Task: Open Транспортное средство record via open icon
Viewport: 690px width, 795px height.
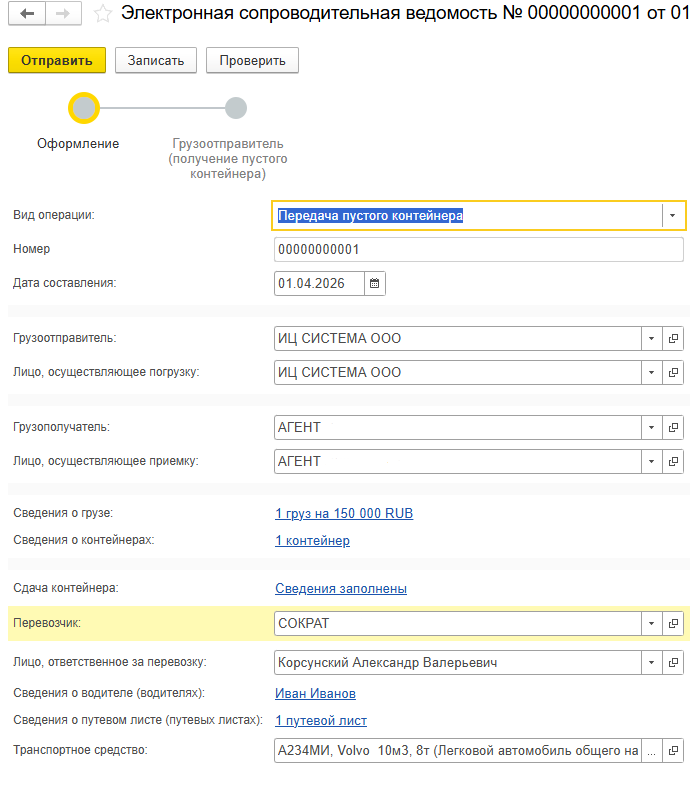Action: tap(673, 750)
